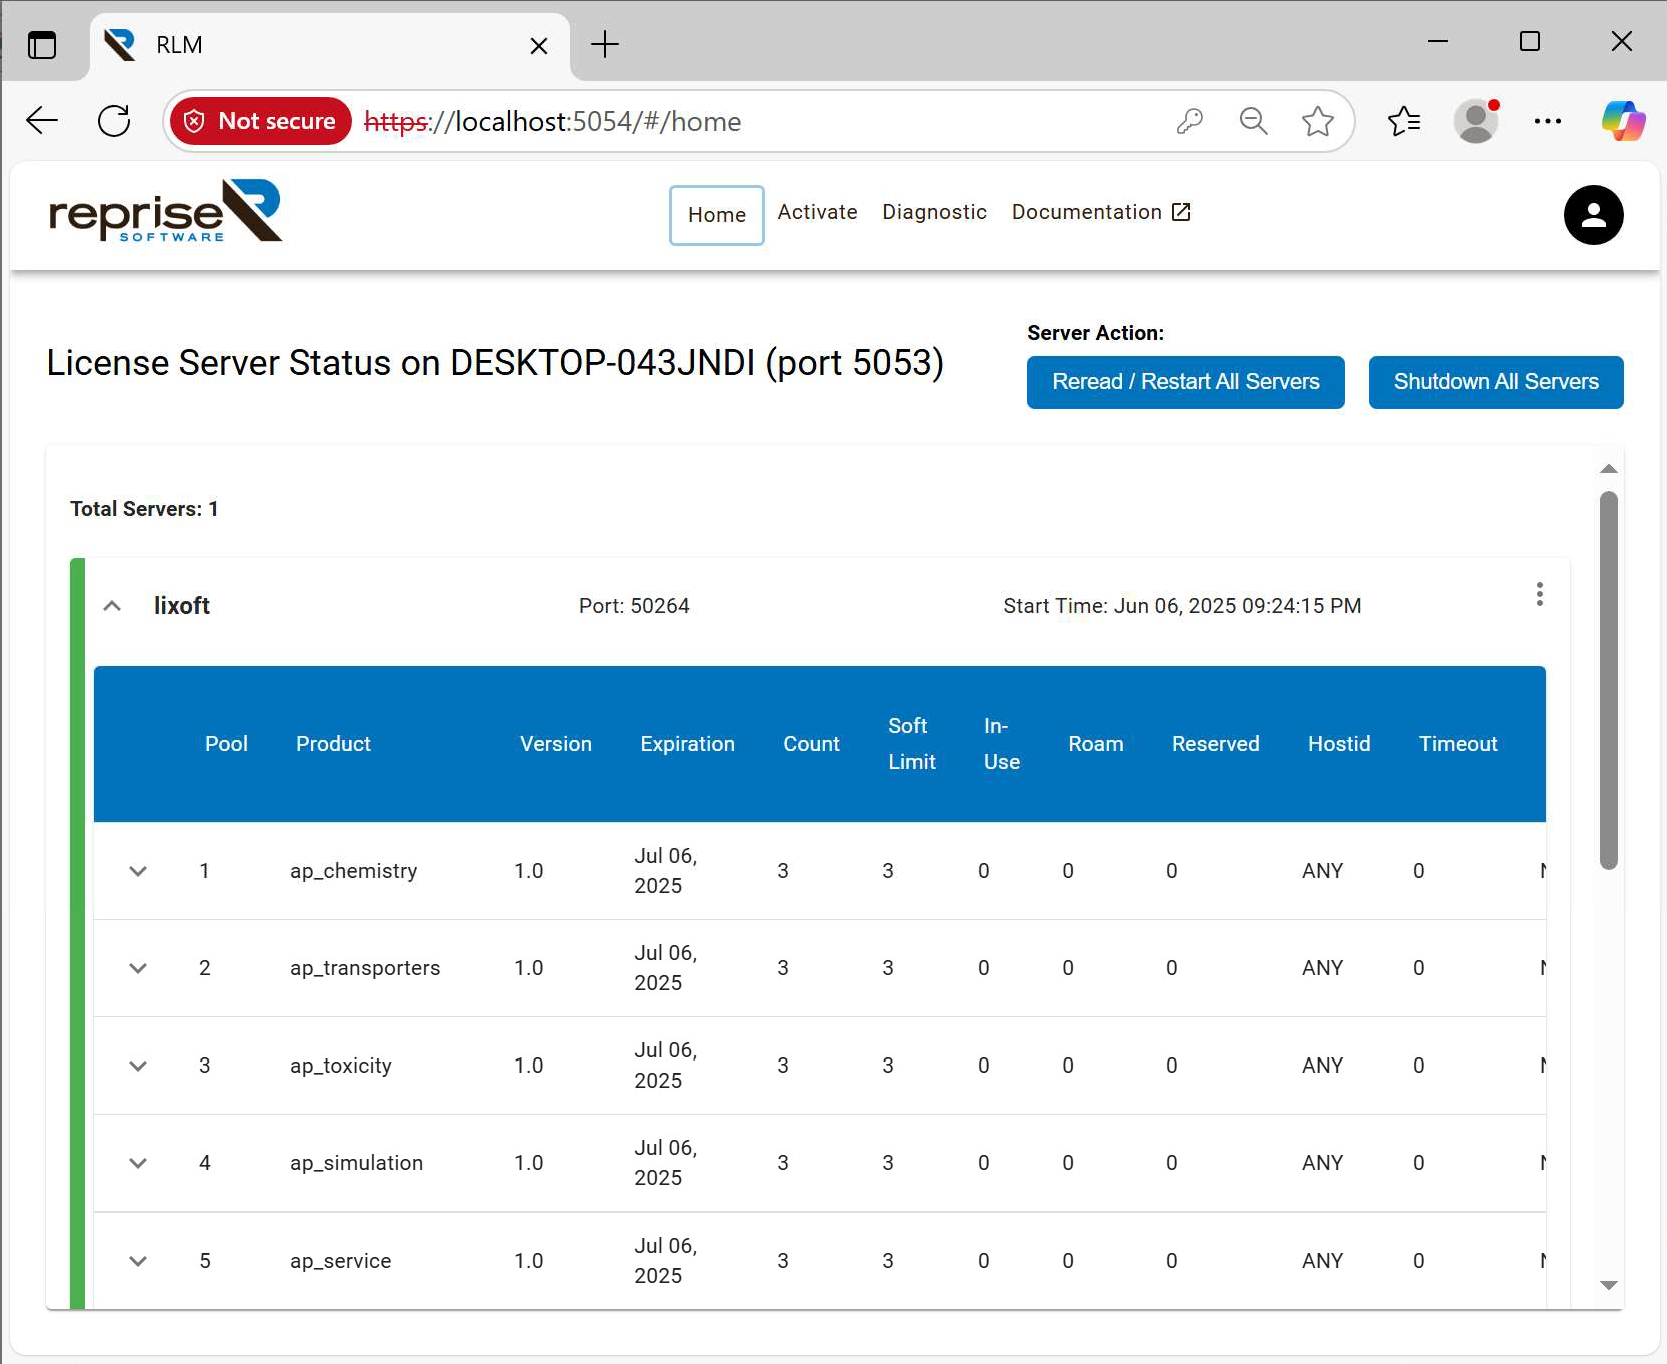The height and width of the screenshot is (1364, 1667).
Task: Click the Product column header
Action: 333,744
